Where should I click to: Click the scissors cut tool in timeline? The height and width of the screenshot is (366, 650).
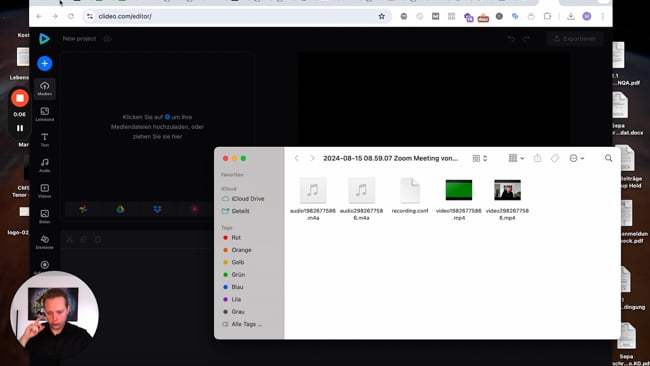pyautogui.click(x=70, y=240)
